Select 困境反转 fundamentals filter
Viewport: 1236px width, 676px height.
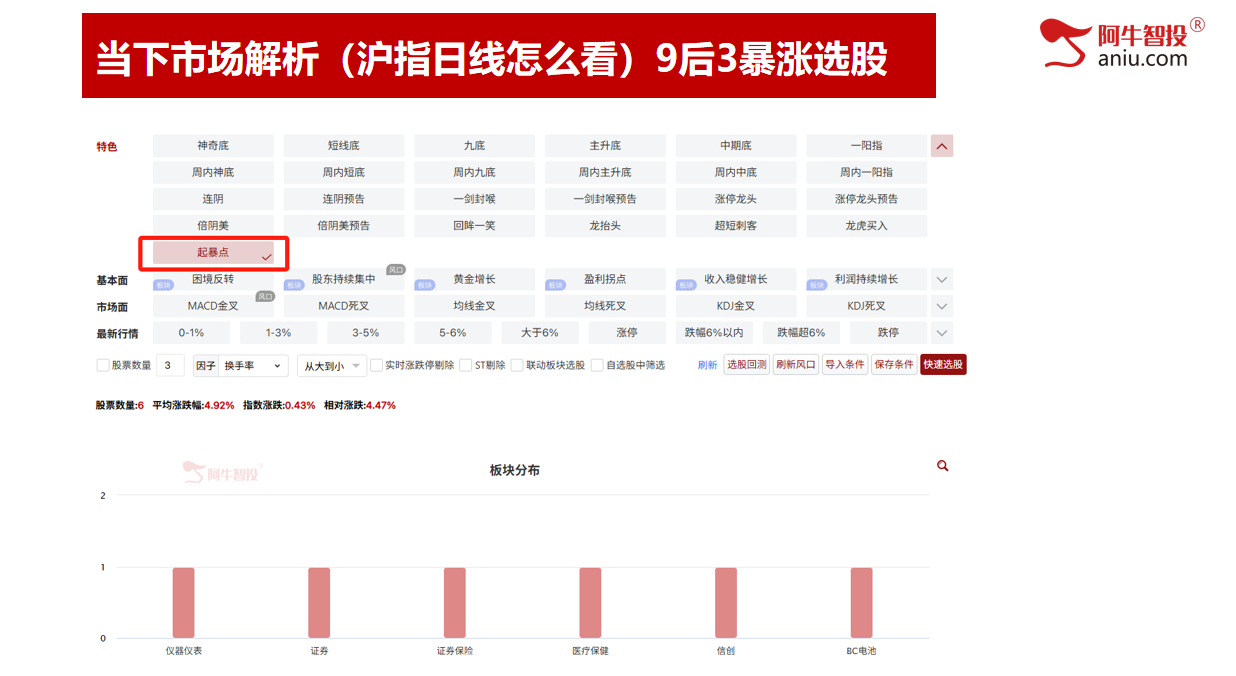213,279
